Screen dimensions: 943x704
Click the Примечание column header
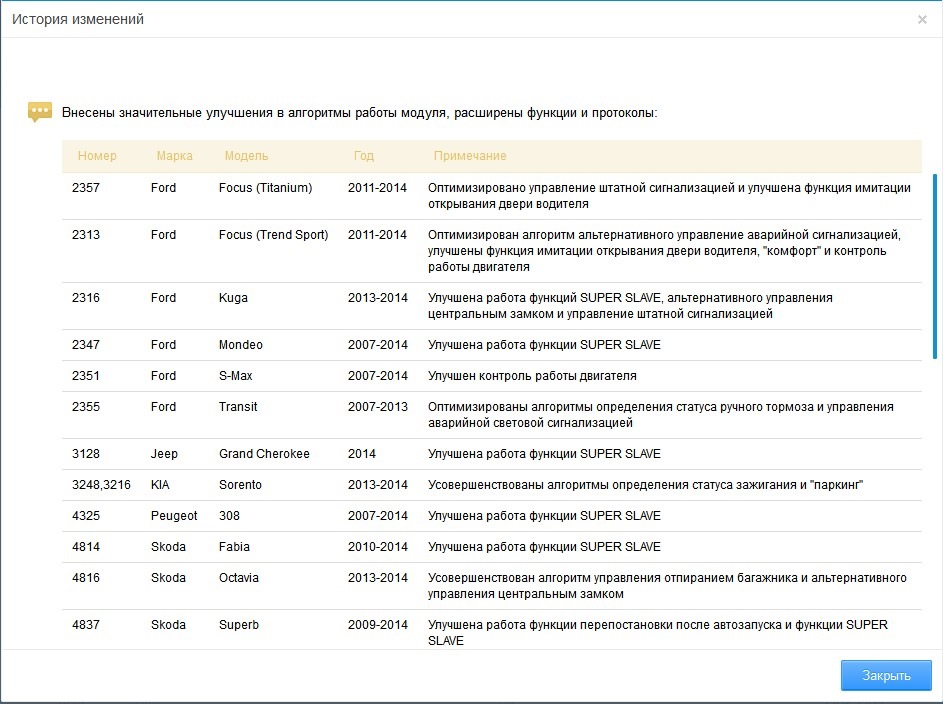[x=470, y=156]
